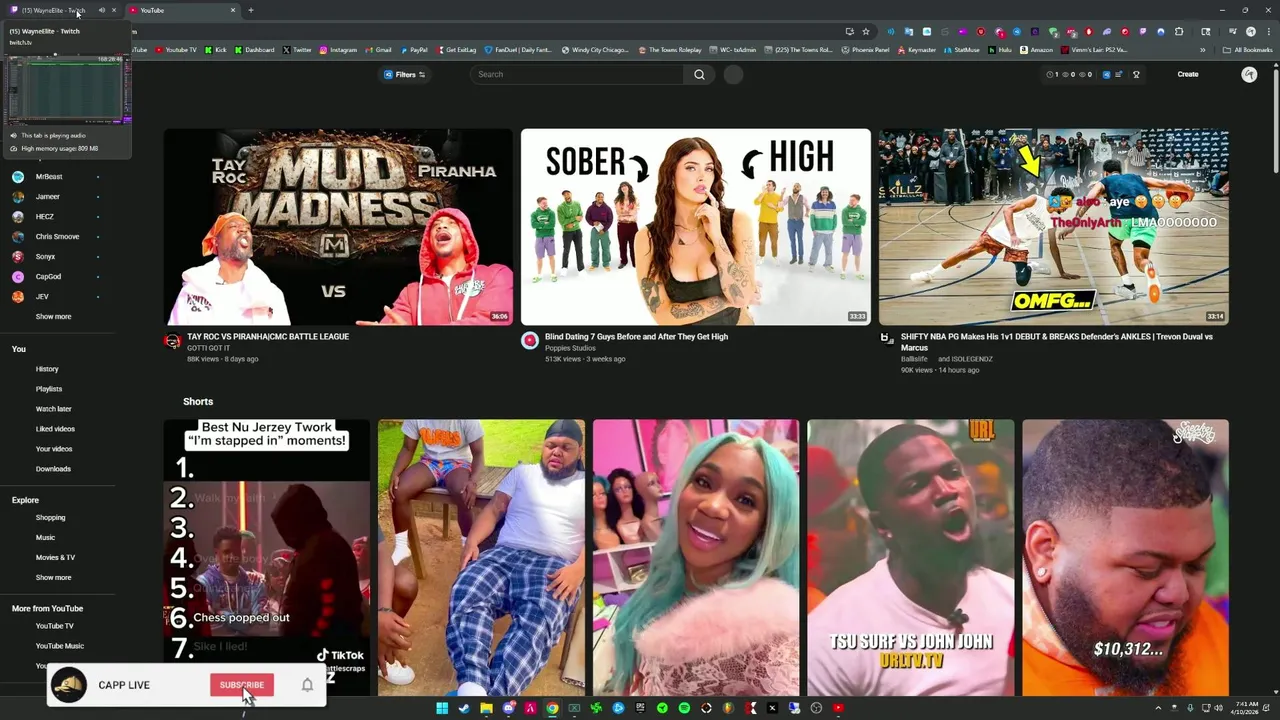Open Chris Smoove subscription channel
Image resolution: width=1280 pixels, height=720 pixels.
coord(57,237)
